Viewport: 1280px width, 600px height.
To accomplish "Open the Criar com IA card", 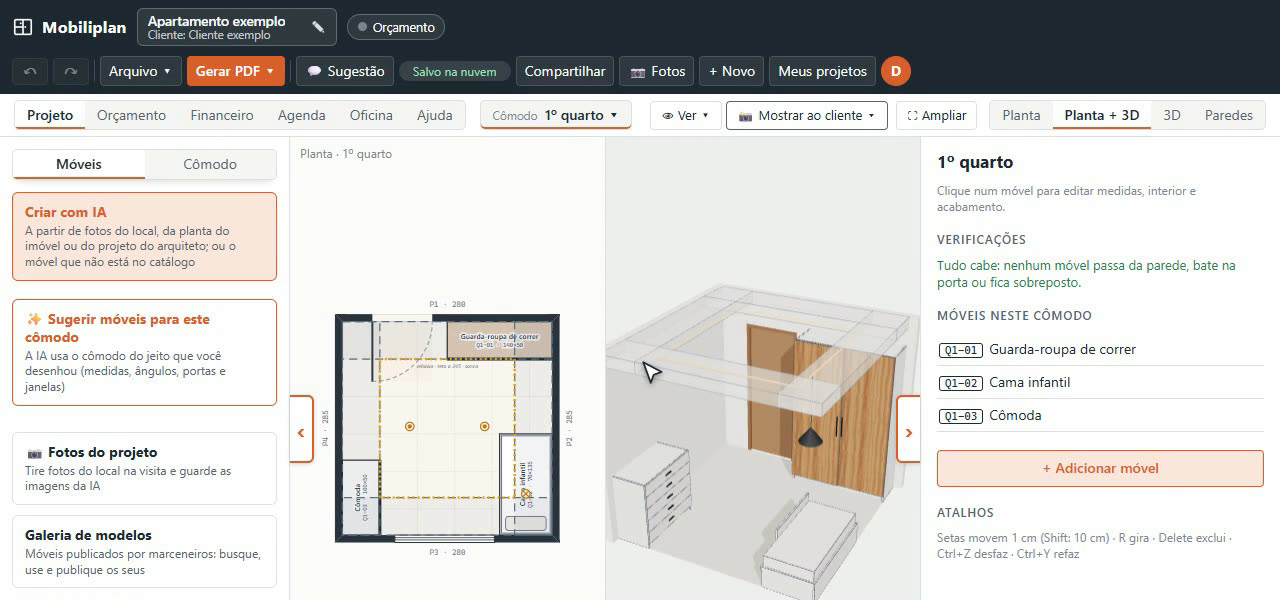I will click(x=144, y=236).
